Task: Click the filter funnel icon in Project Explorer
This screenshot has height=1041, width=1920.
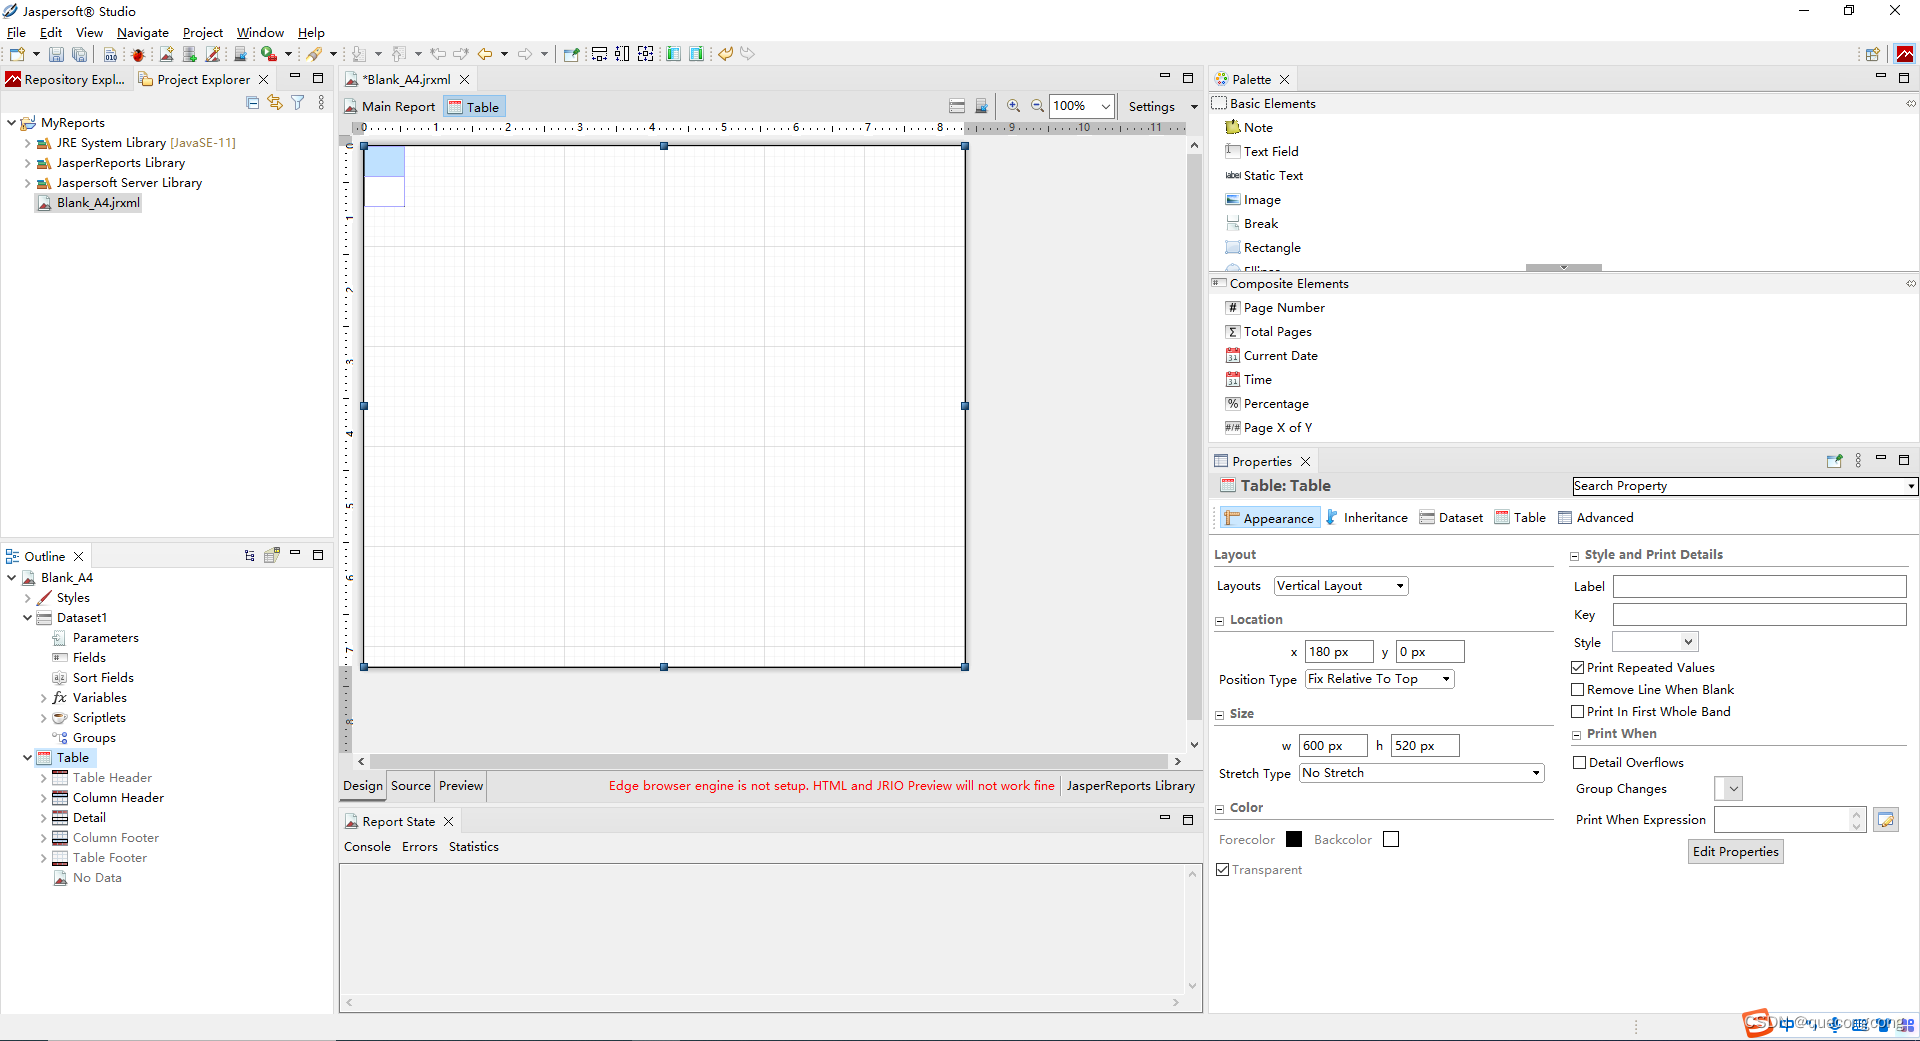Action: 298,102
